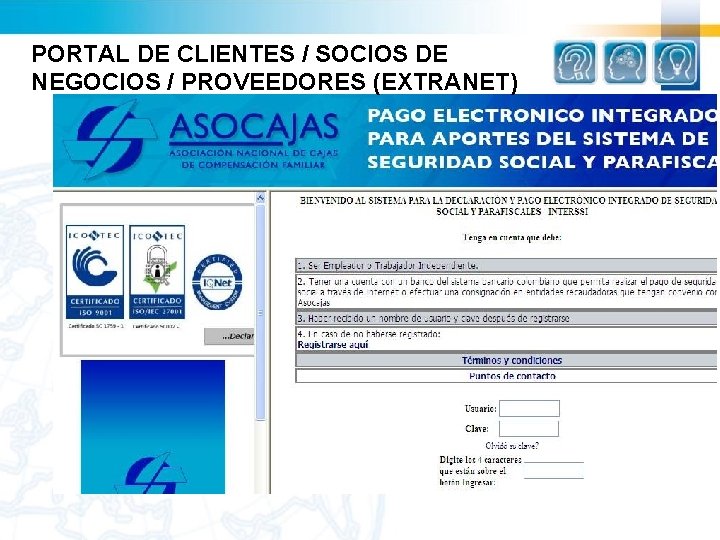720x540 pixels.
Task: Focus the Usuario input field
Action: tap(529, 408)
